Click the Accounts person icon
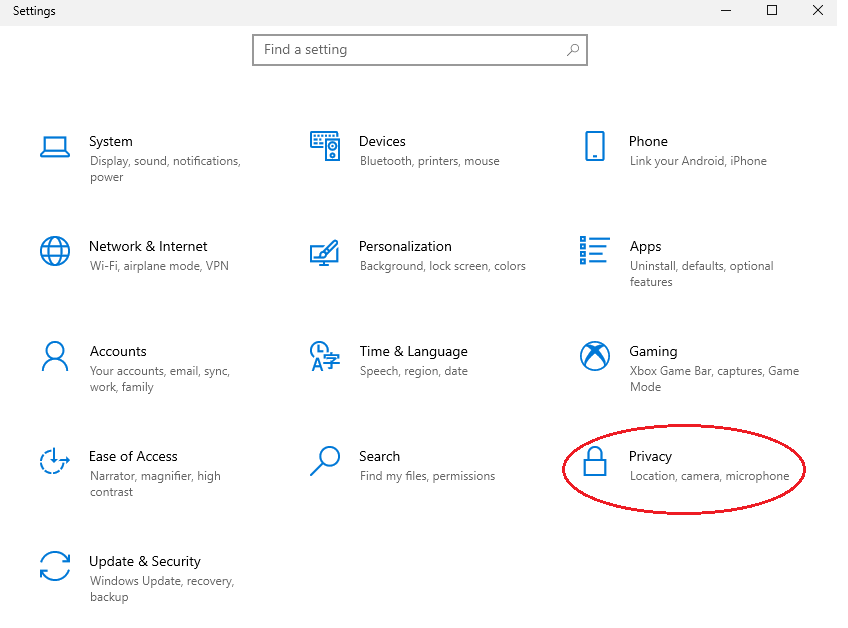Screen dimensions: 848x628 pyautogui.click(x=55, y=356)
